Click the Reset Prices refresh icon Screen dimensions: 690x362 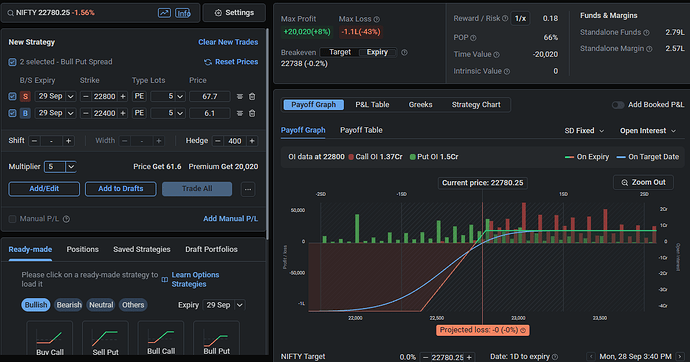pos(208,62)
